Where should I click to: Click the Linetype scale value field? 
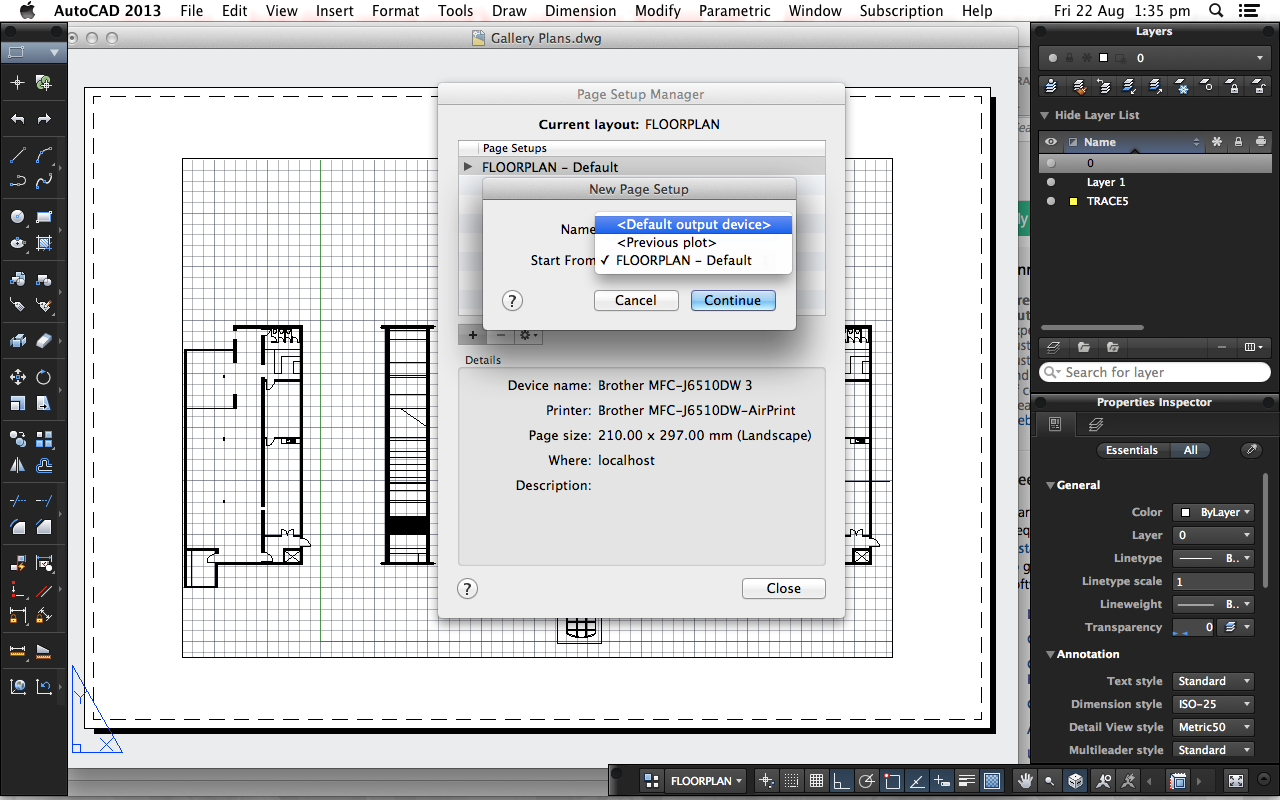[x=1212, y=581]
